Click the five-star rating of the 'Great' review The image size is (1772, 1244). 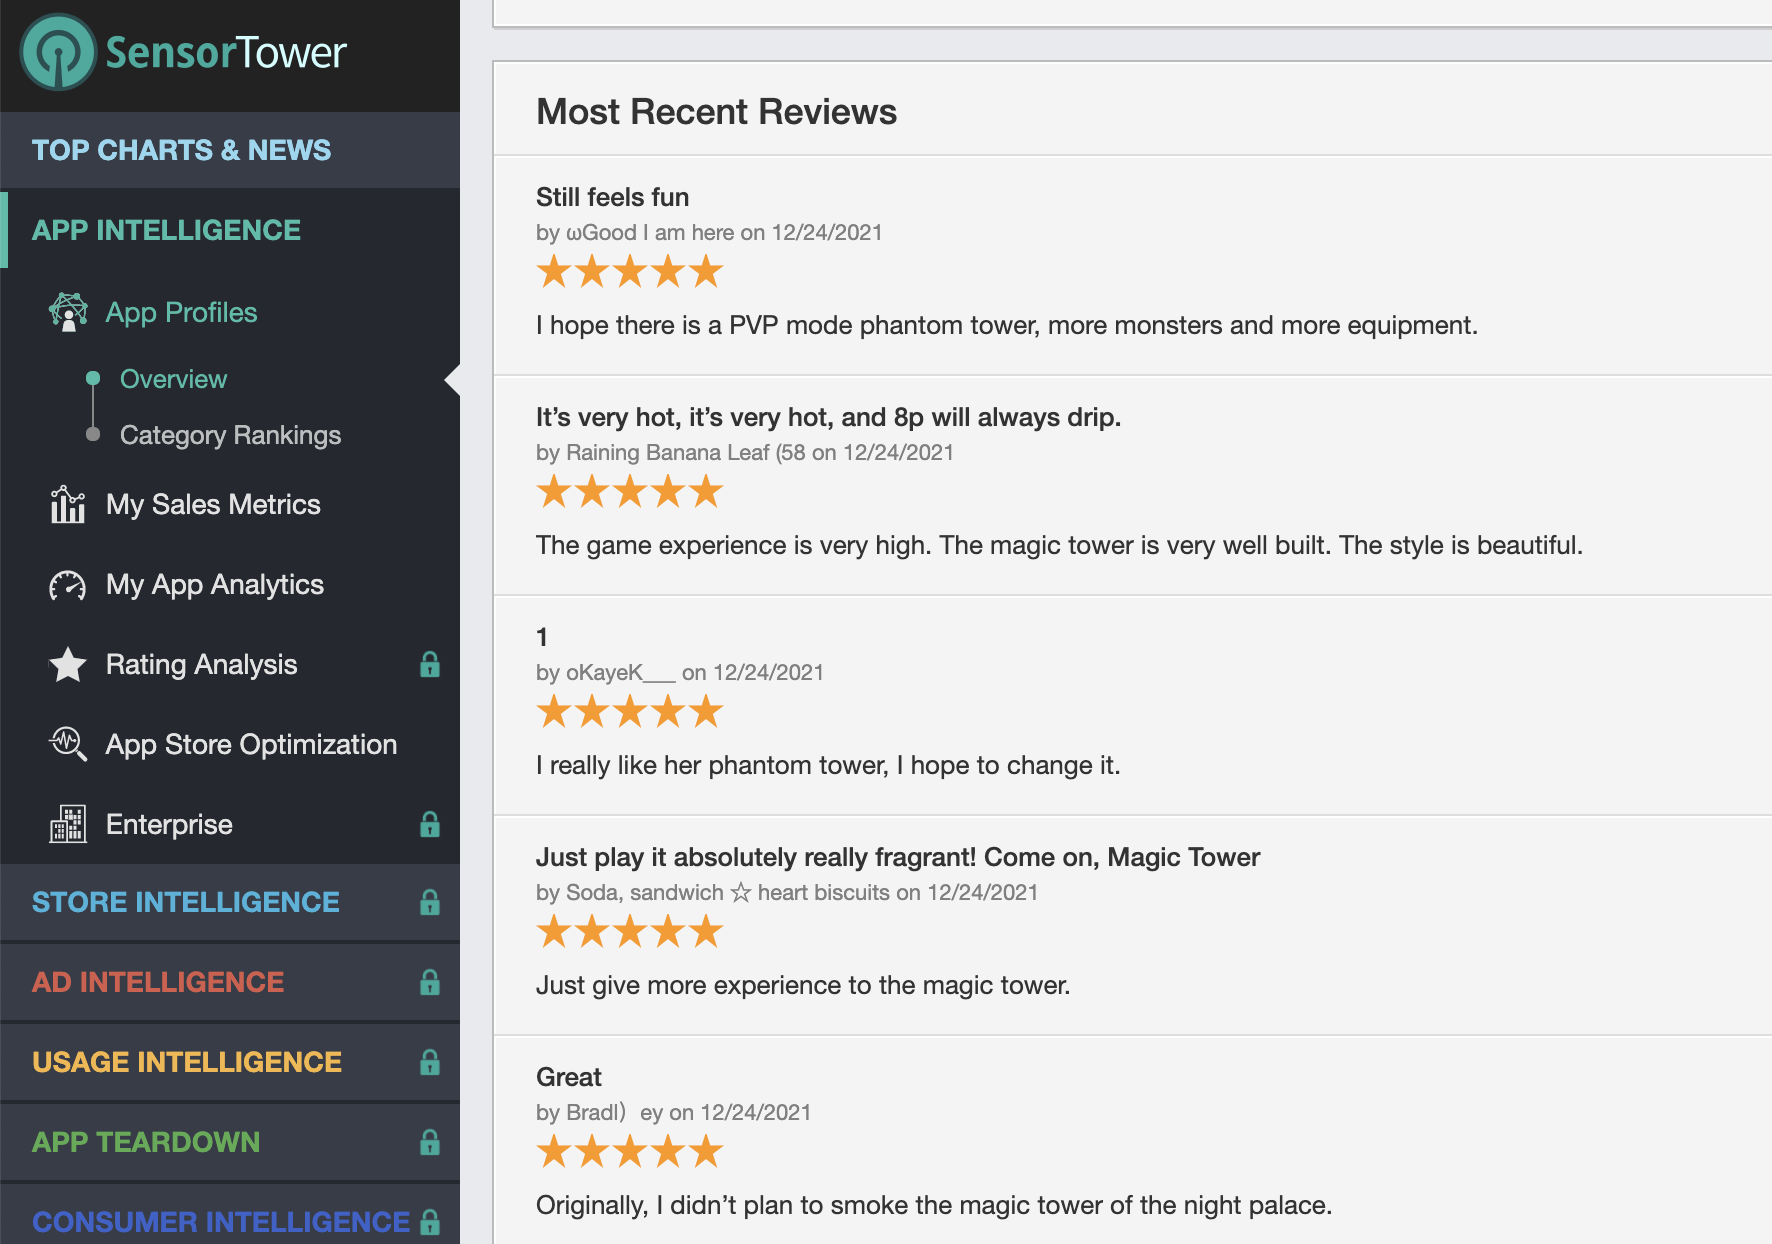tap(629, 1152)
